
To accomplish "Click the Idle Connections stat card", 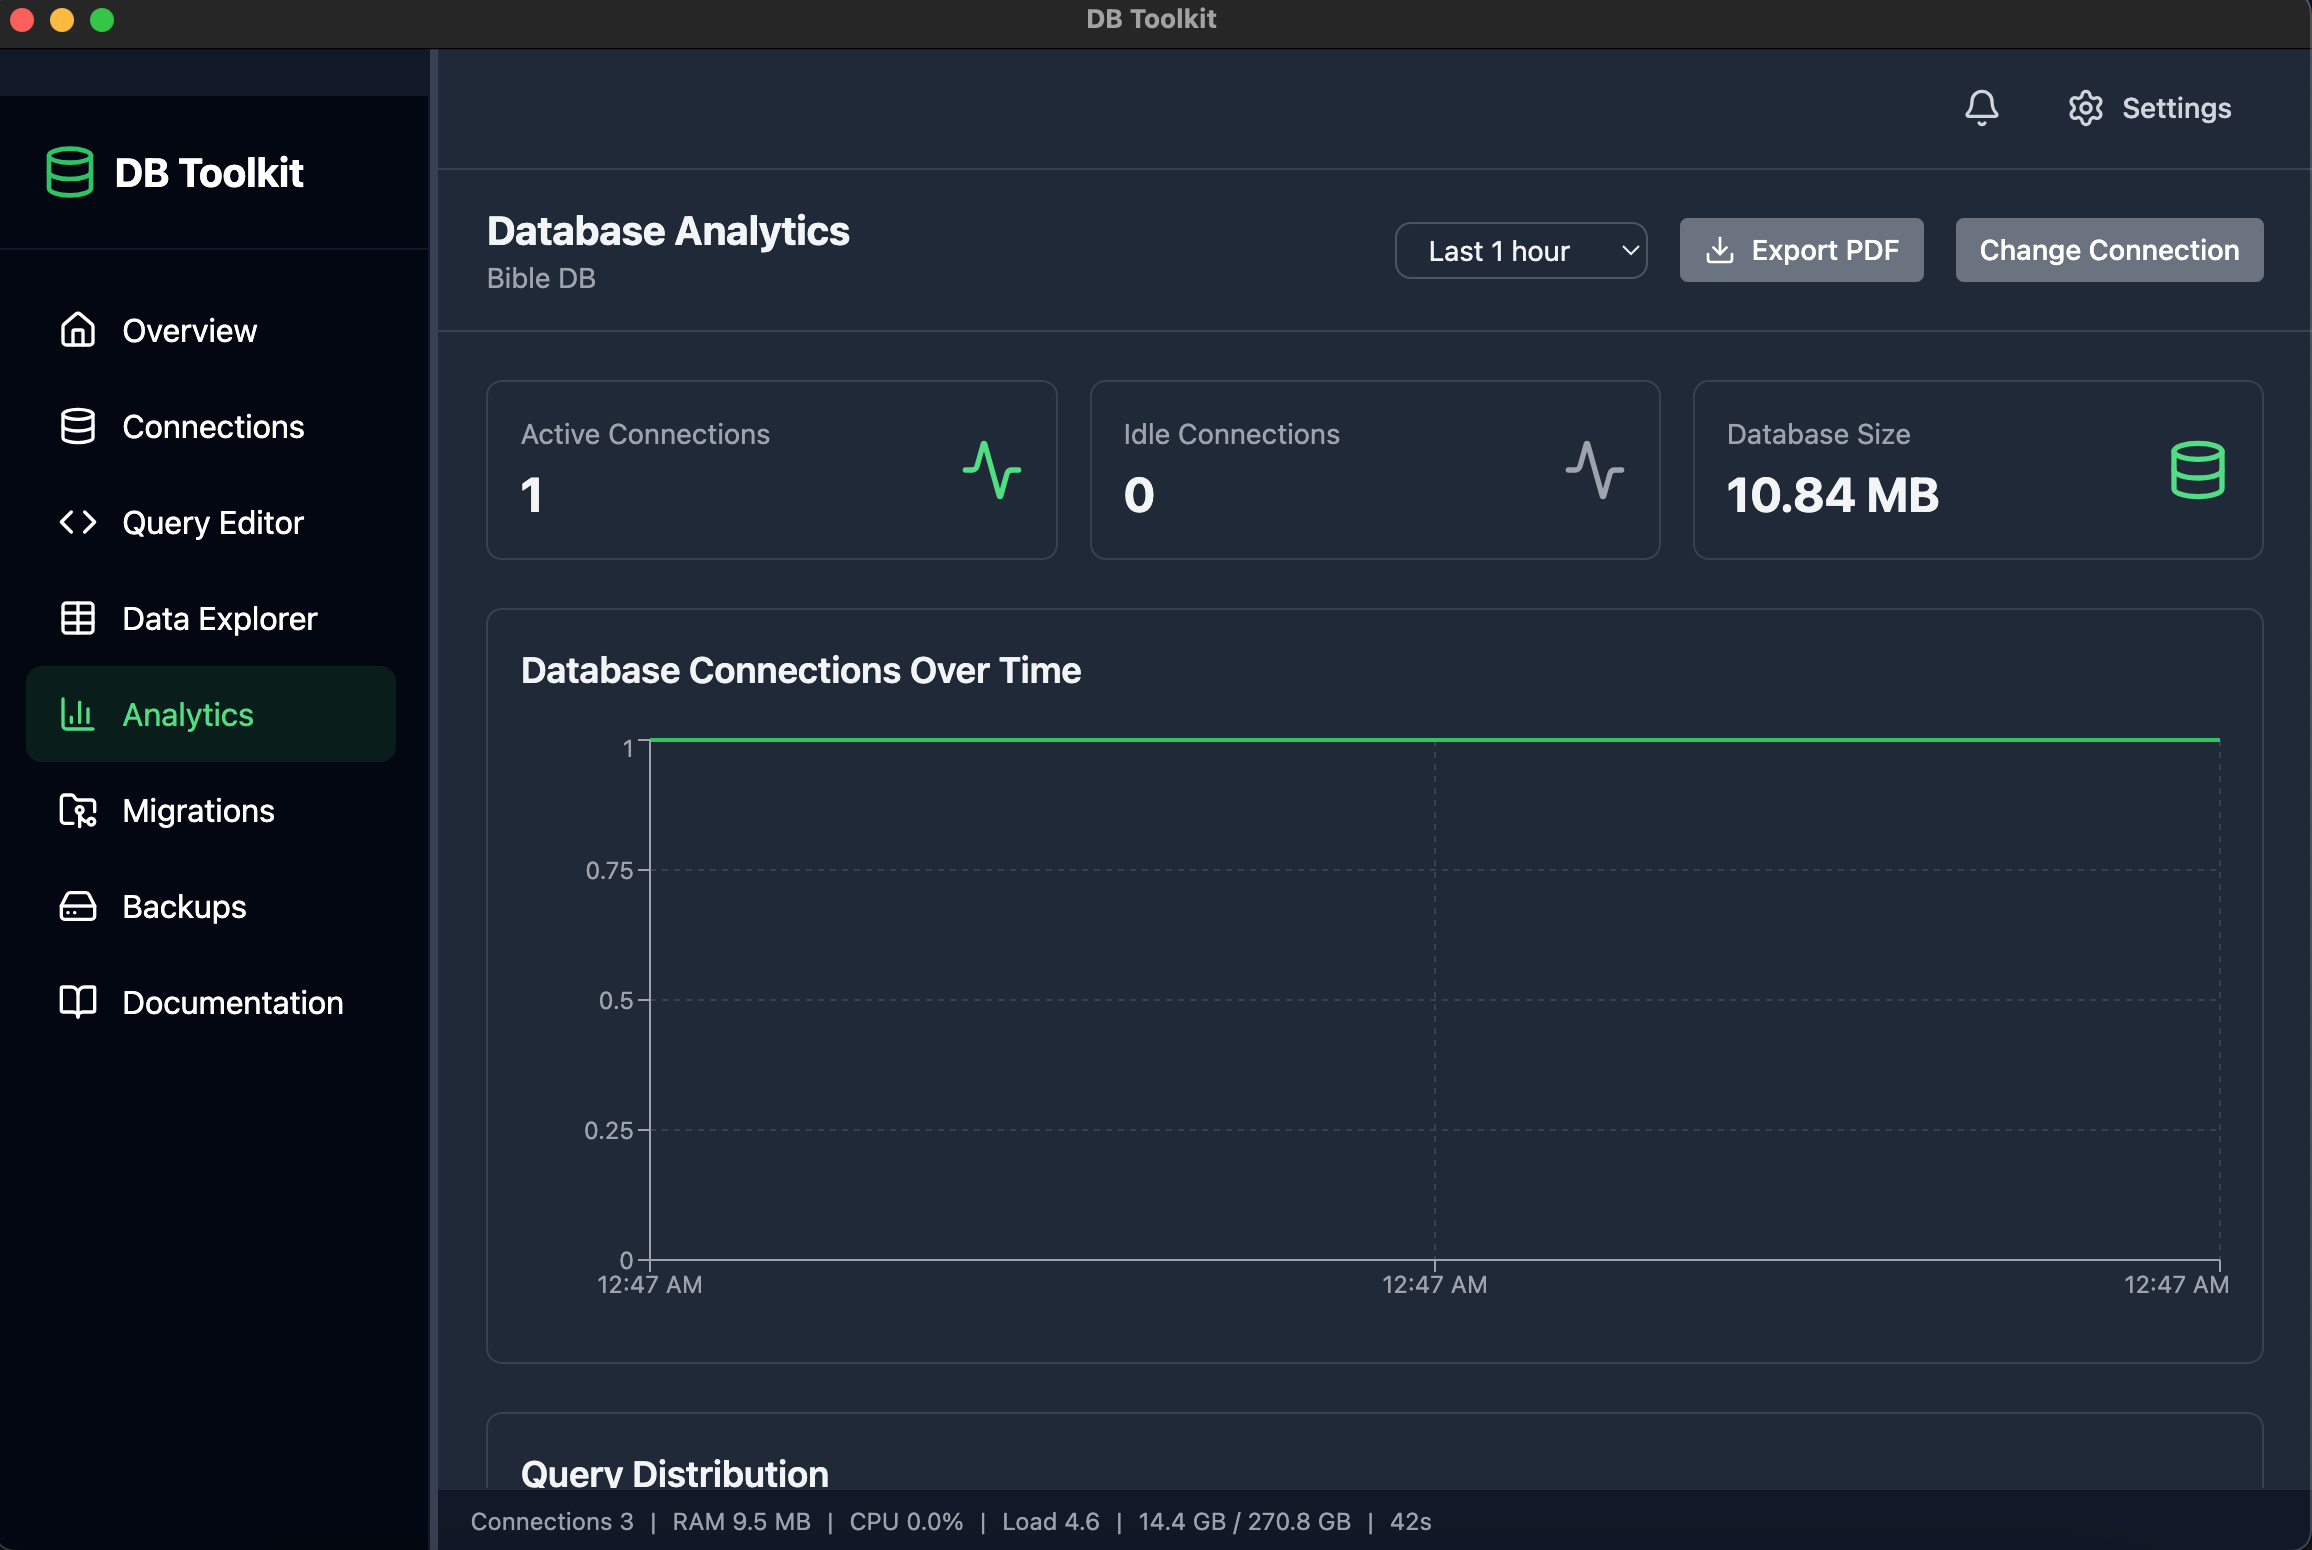I will tap(1374, 469).
